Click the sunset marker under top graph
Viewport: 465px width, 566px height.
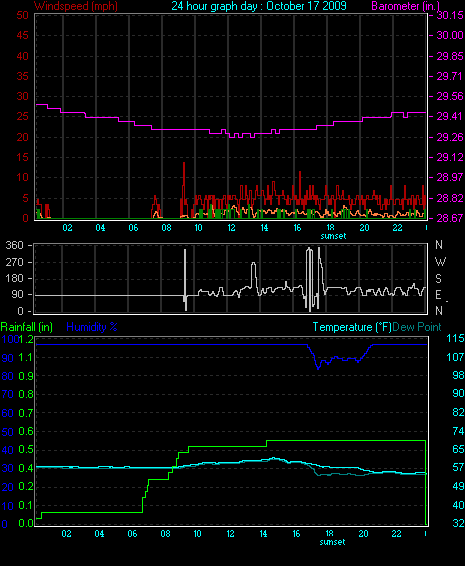point(333,236)
